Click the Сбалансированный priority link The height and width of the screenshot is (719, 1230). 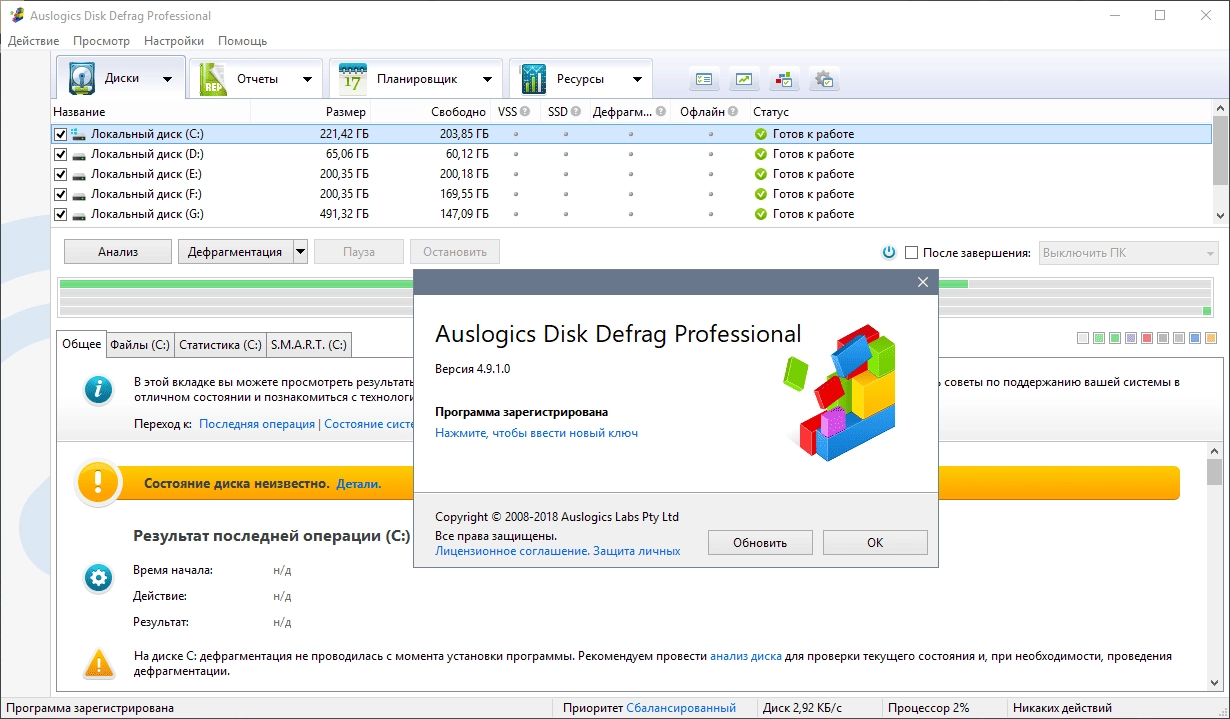[681, 708]
